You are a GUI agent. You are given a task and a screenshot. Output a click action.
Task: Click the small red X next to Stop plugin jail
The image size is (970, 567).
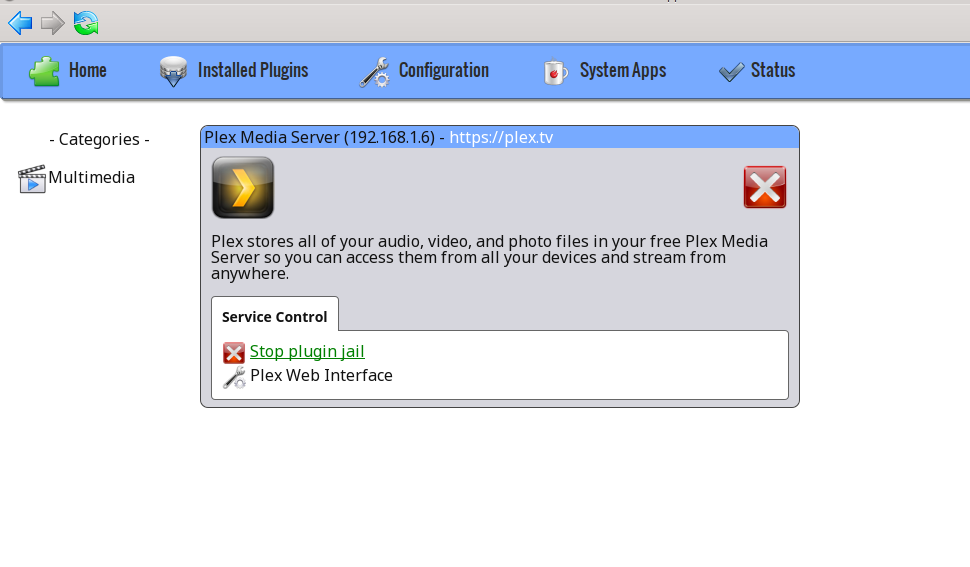click(234, 353)
